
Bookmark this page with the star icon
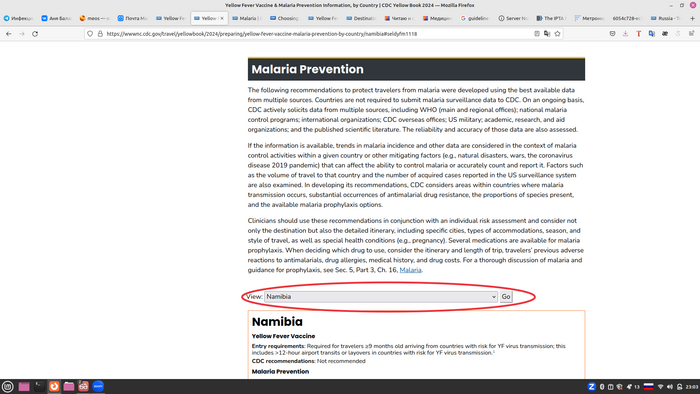[558, 34]
